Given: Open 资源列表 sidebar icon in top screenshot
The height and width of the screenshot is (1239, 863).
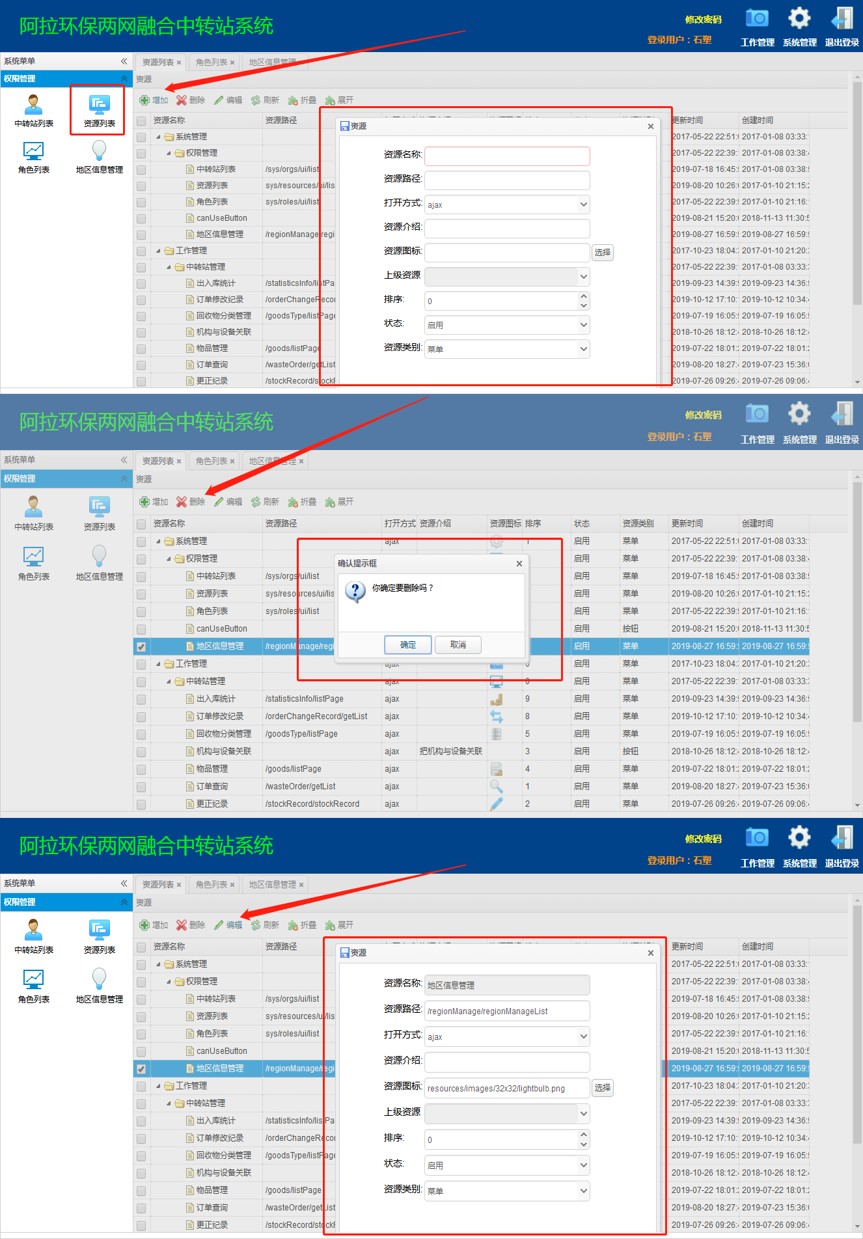Looking at the screenshot, I should 99,105.
